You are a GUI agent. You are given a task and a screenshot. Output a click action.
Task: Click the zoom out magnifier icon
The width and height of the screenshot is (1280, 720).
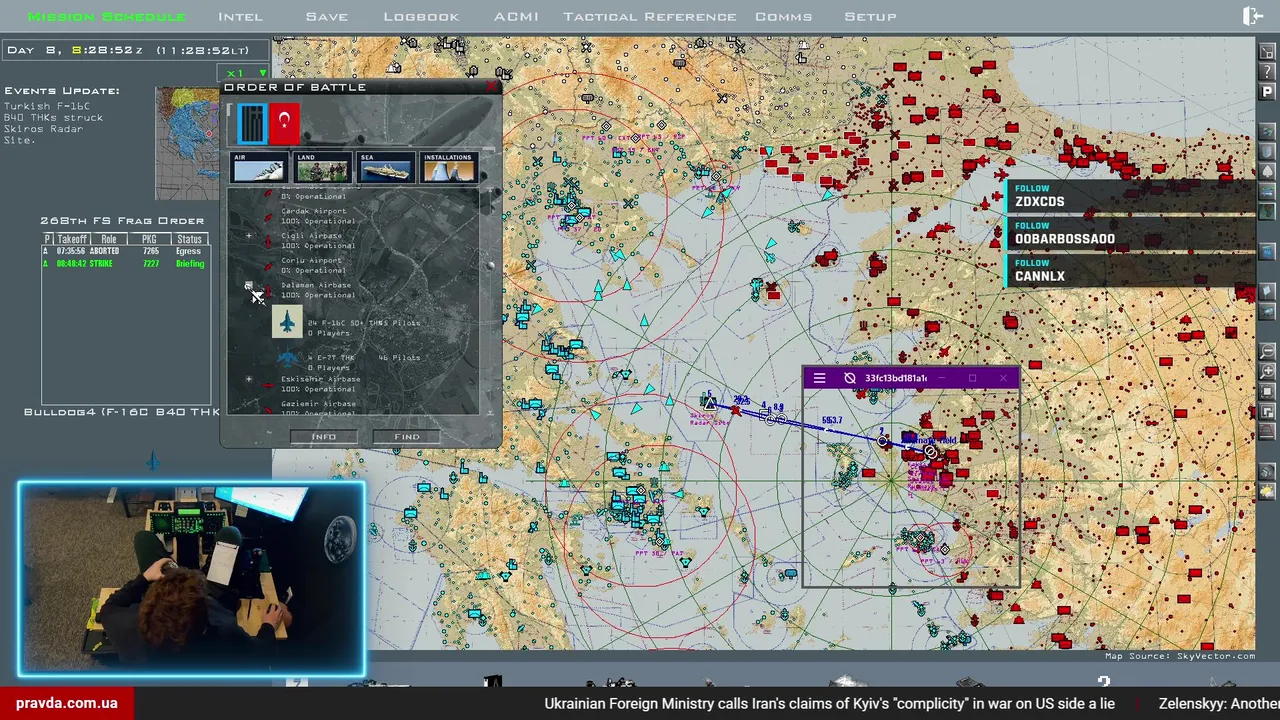coord(1267,352)
